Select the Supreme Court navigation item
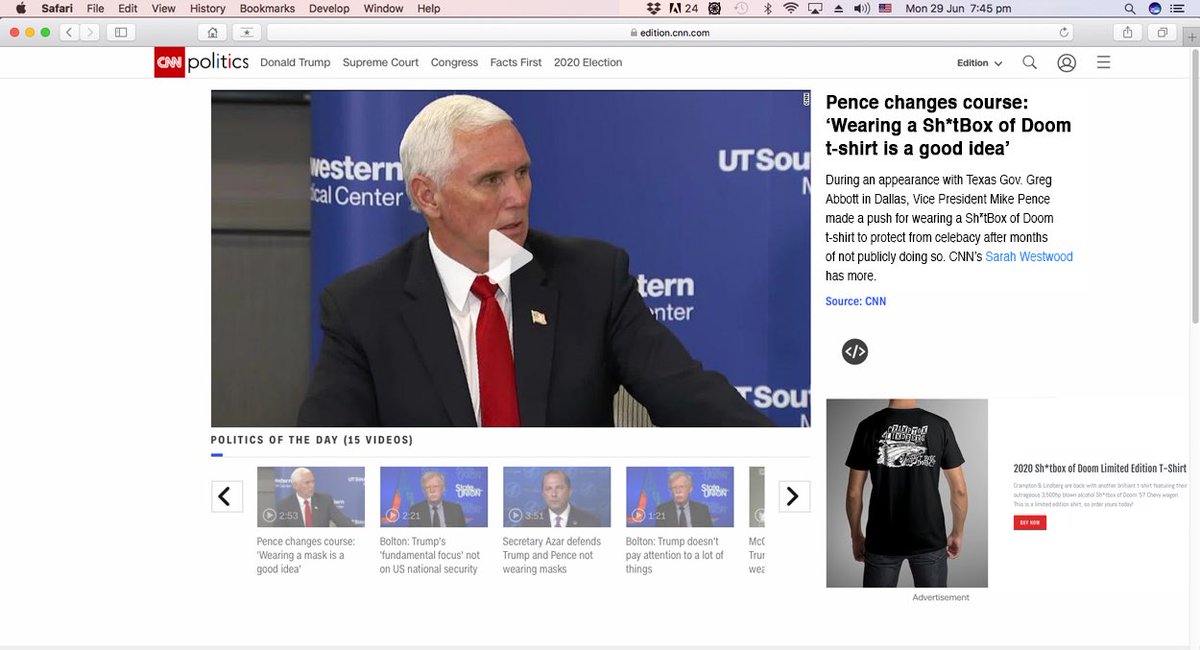This screenshot has width=1200, height=650. point(380,62)
